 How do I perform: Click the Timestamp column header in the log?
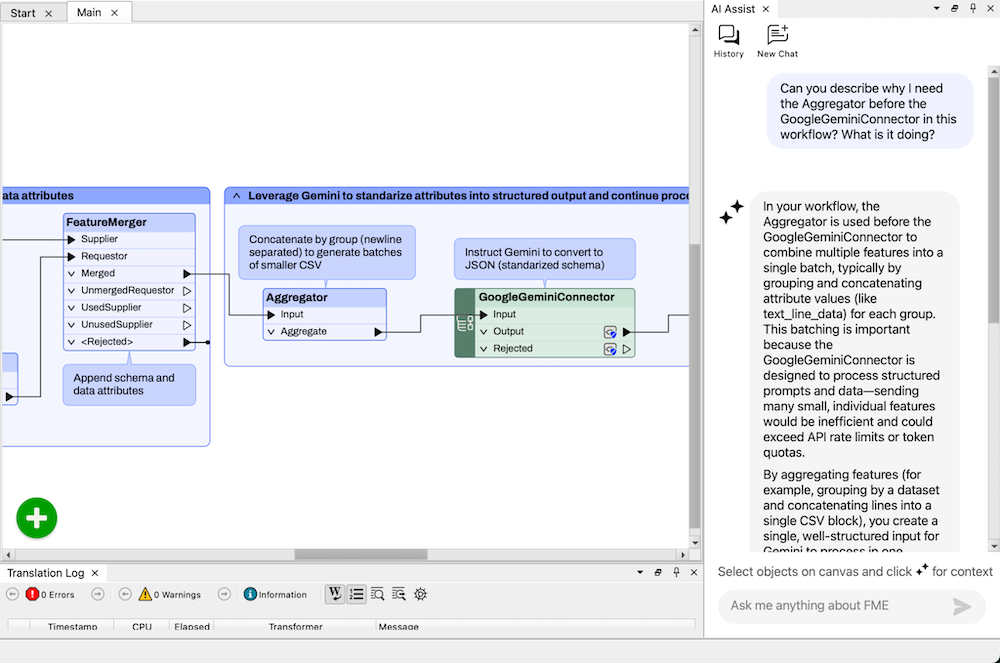click(x=72, y=626)
